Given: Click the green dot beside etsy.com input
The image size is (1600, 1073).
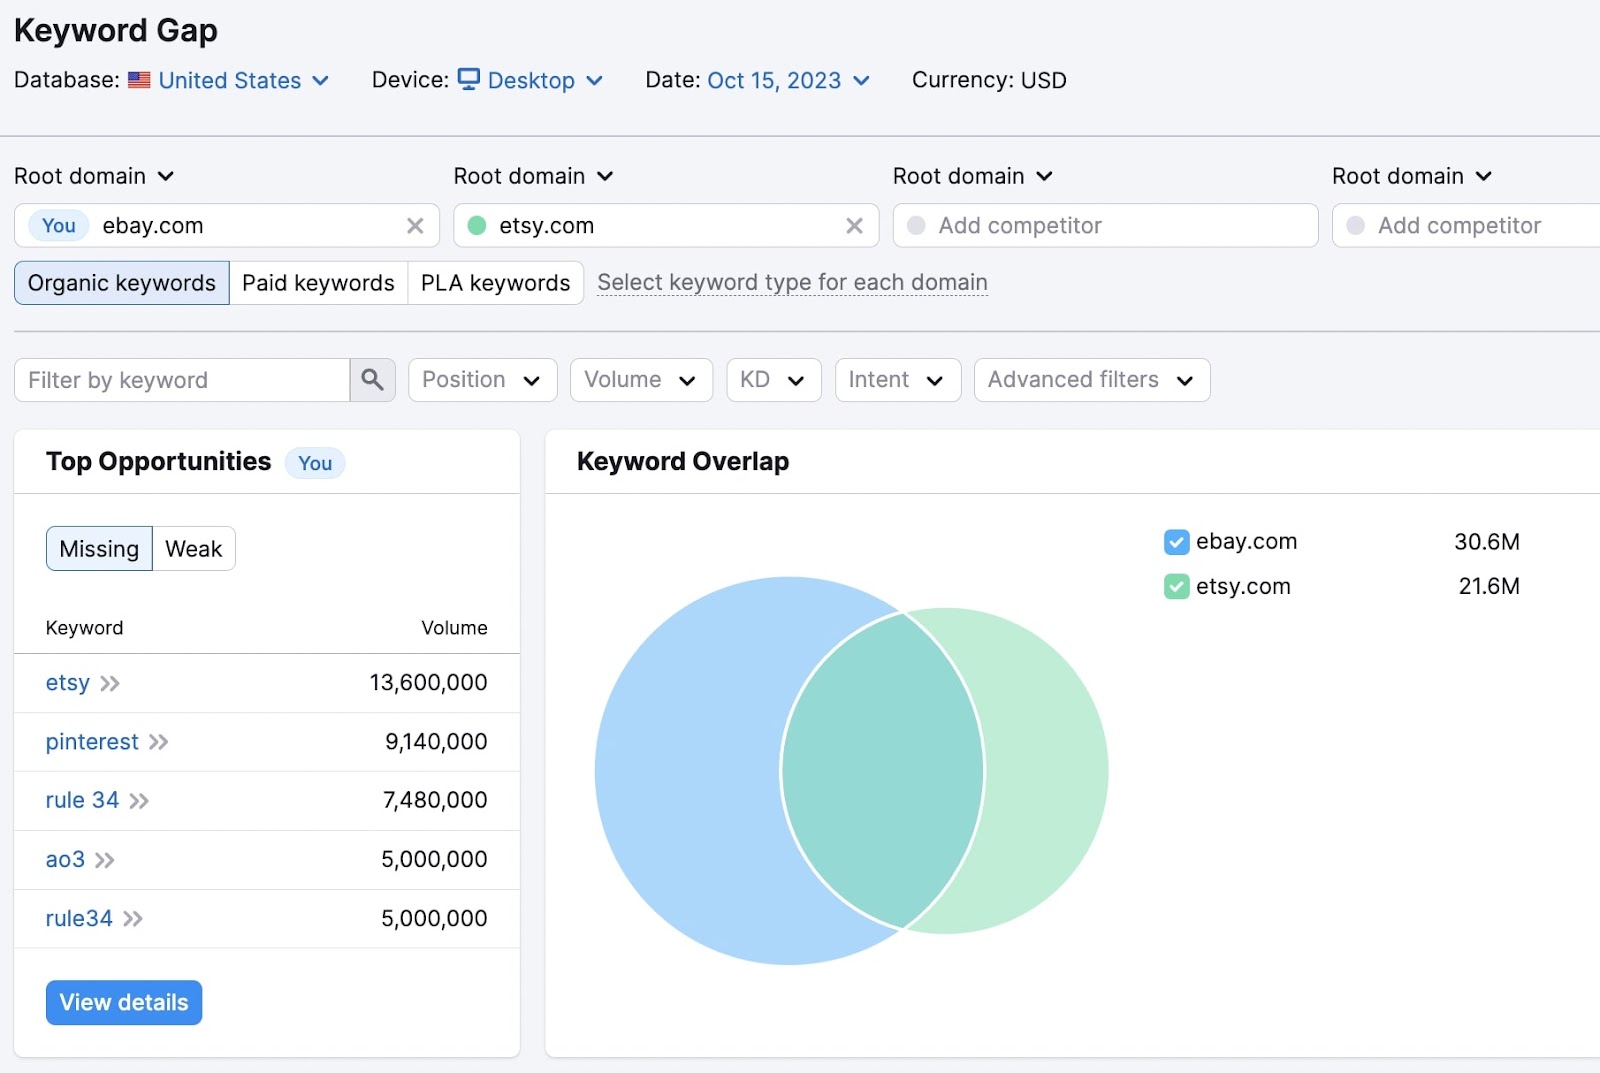Looking at the screenshot, I should [477, 226].
